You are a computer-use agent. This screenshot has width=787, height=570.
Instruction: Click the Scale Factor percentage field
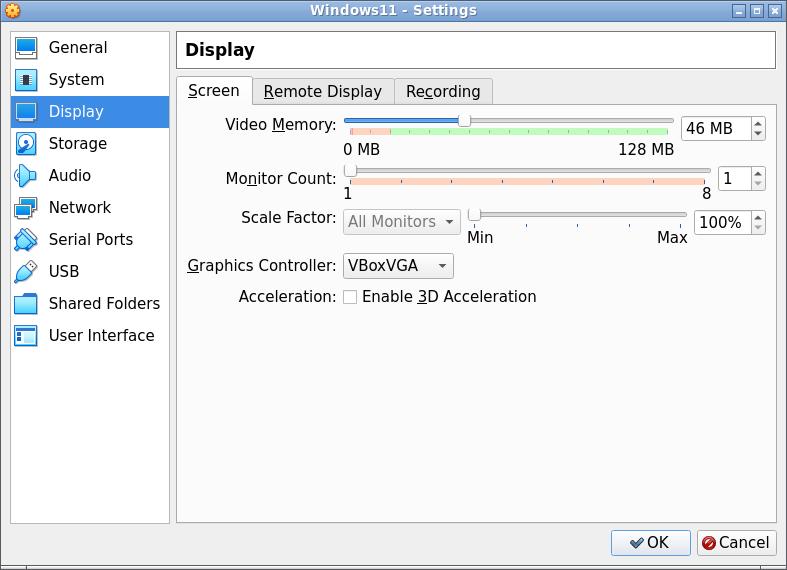[720, 222]
